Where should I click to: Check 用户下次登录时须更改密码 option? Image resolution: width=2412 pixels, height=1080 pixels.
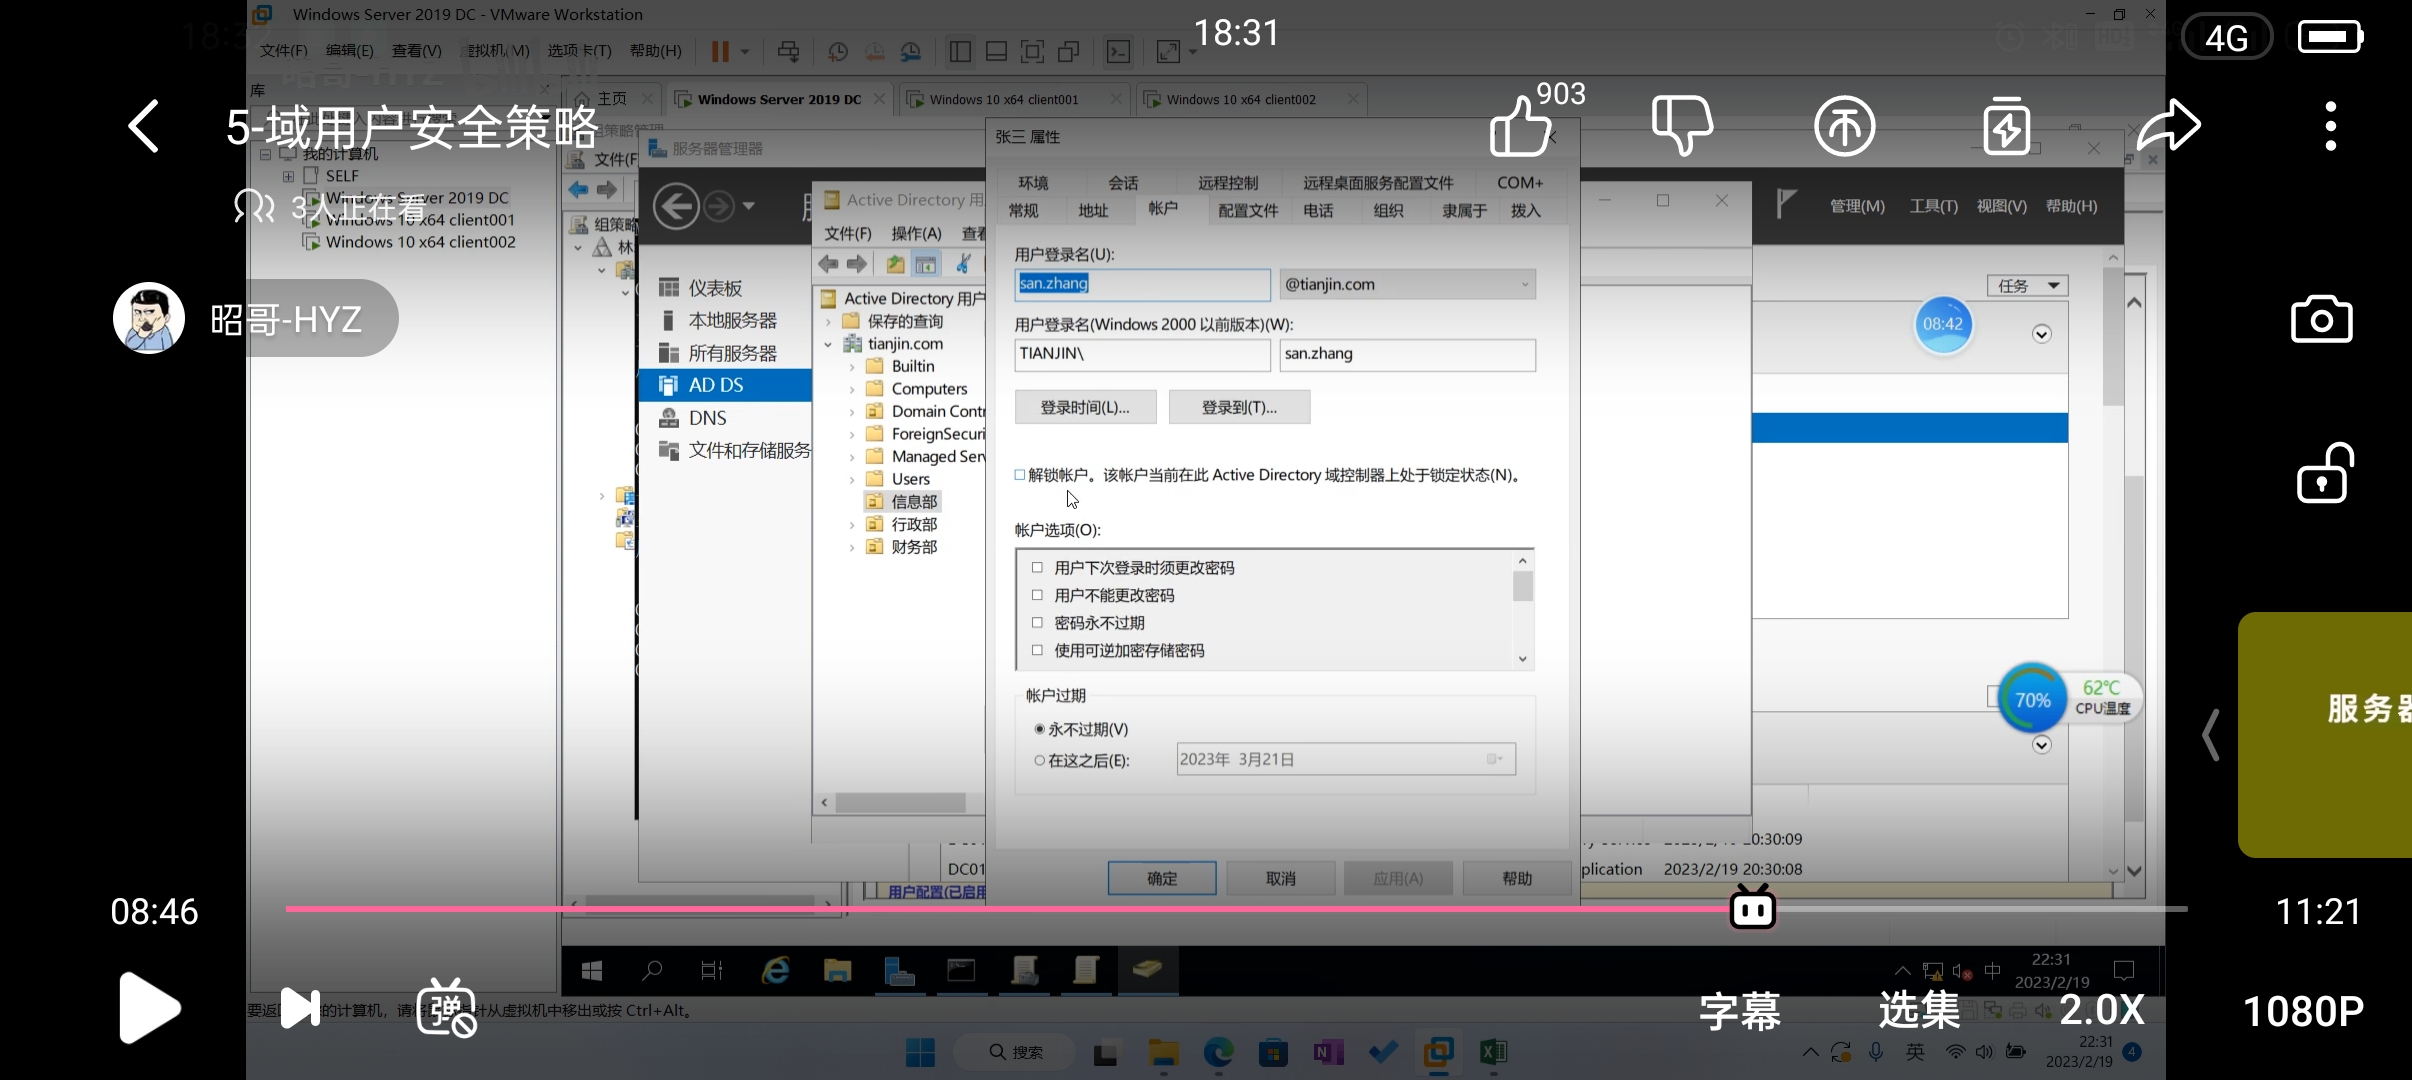[1037, 567]
